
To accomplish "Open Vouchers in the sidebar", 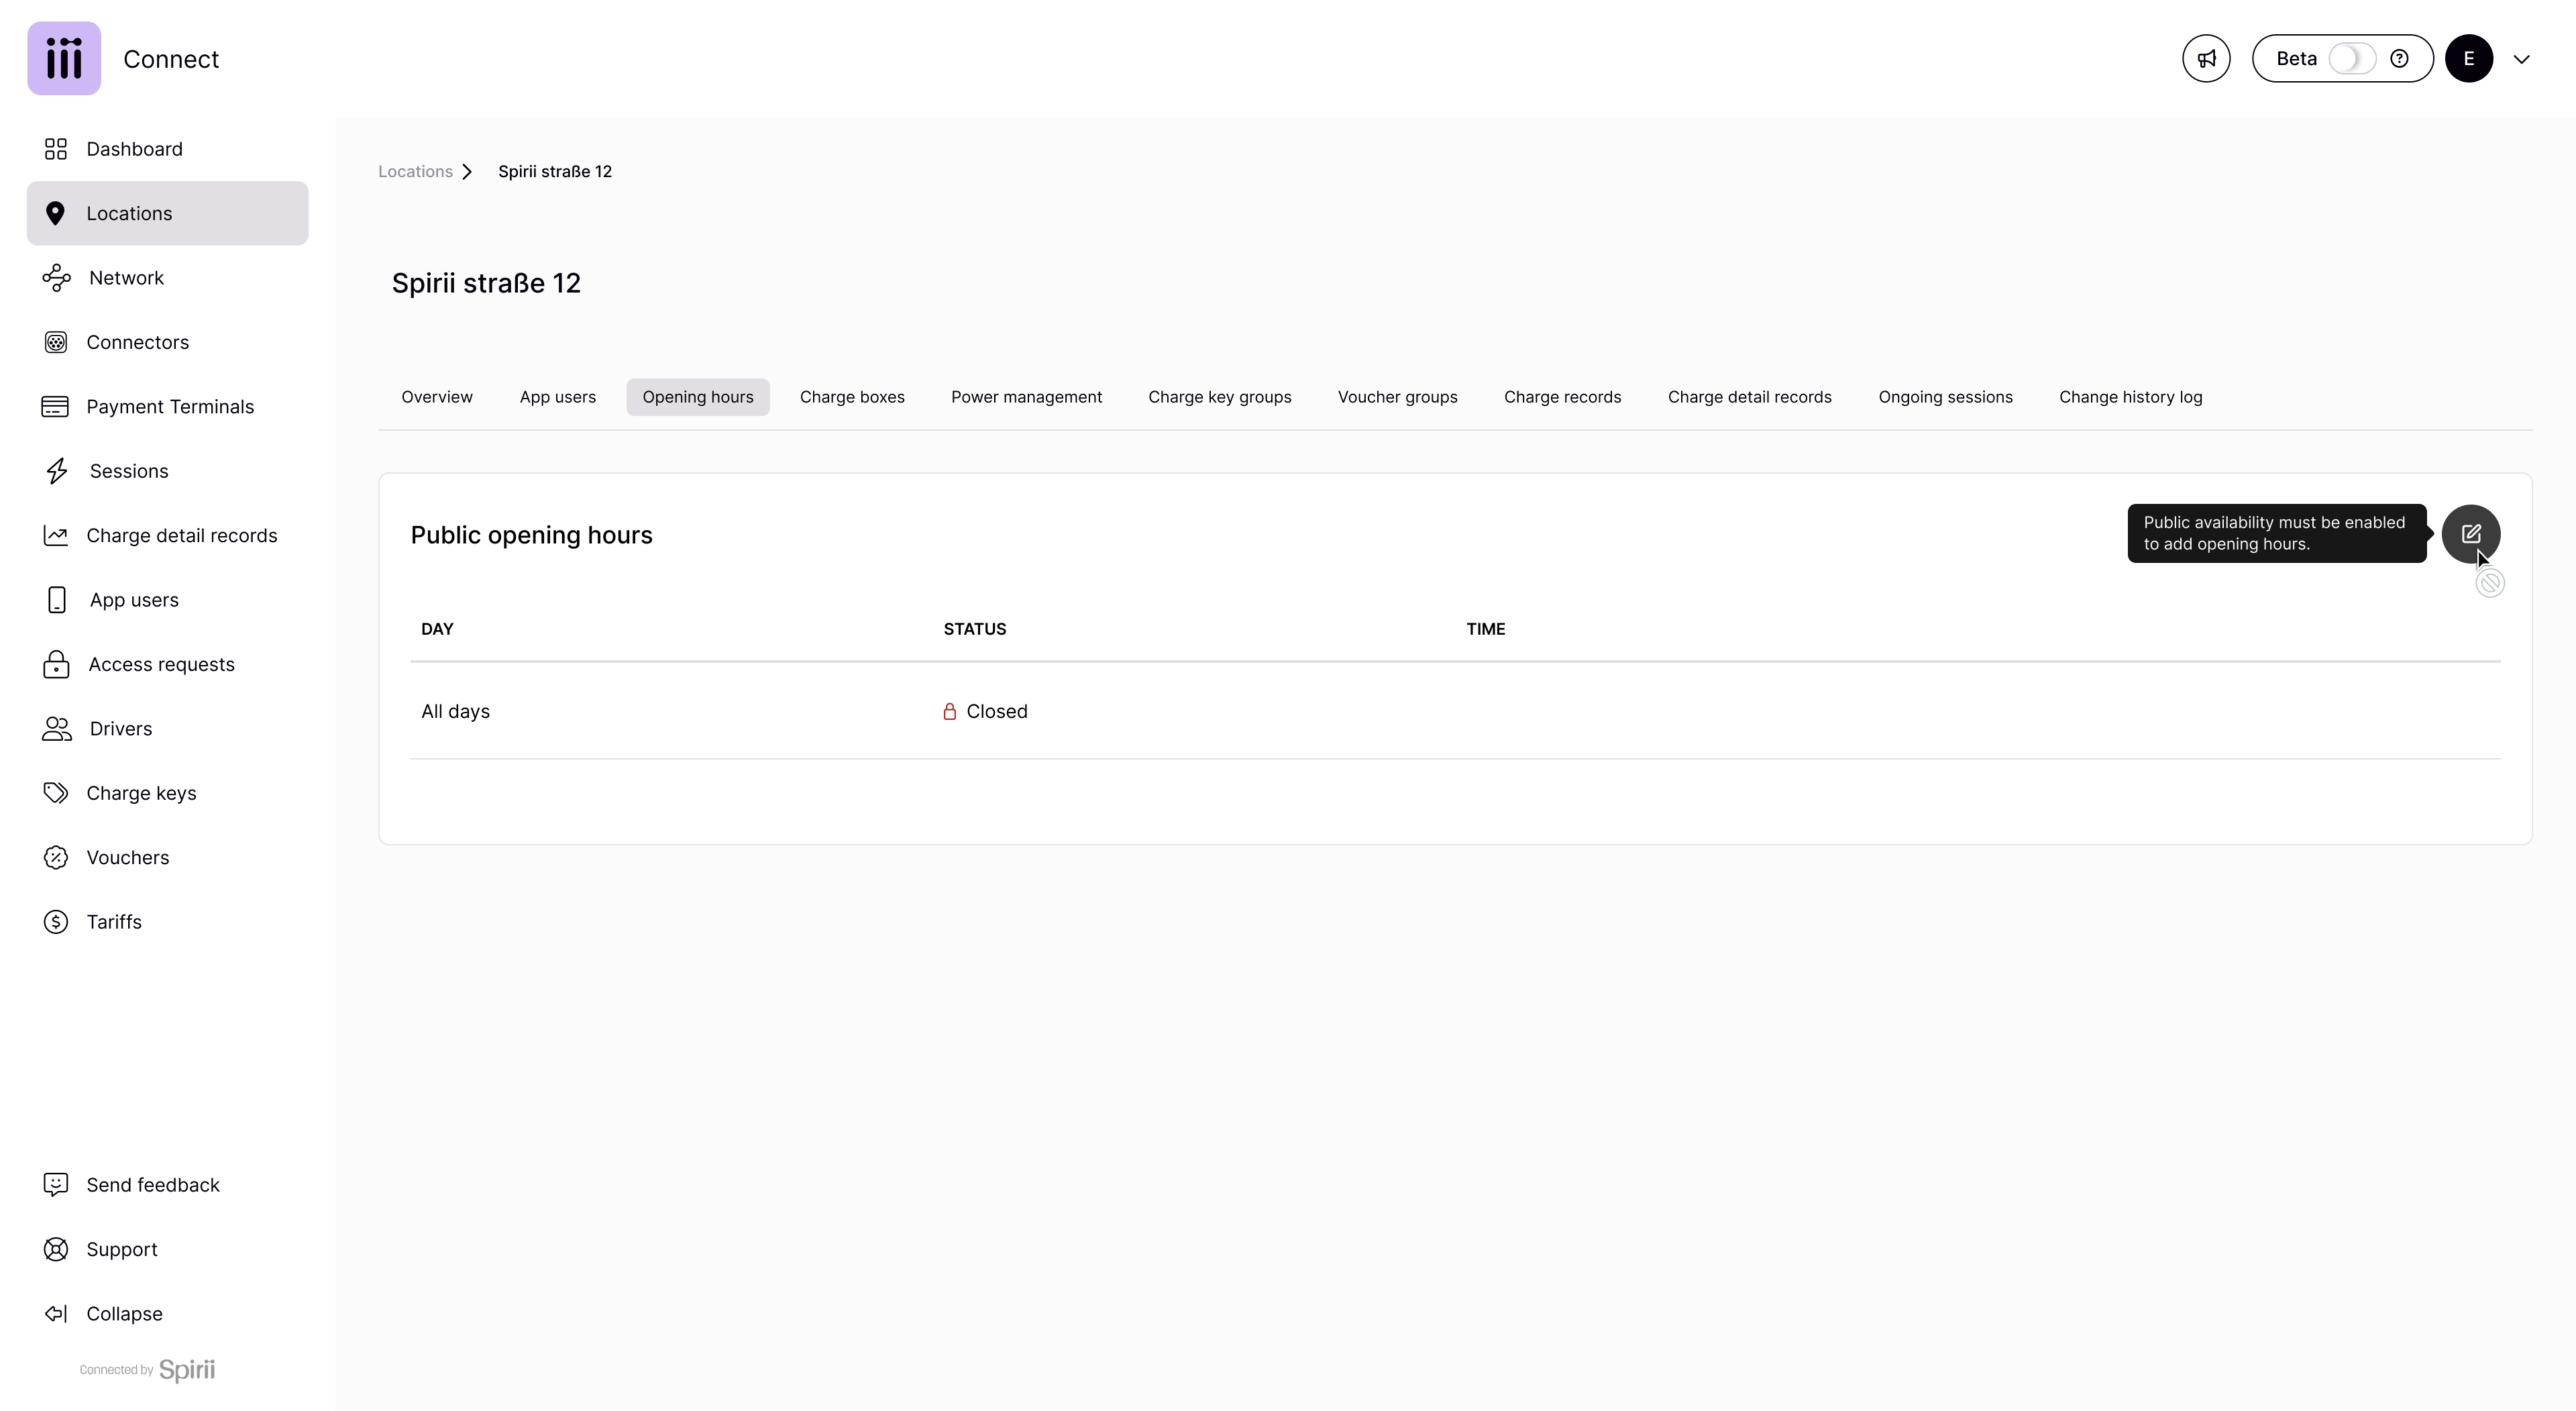I will click(x=127, y=858).
